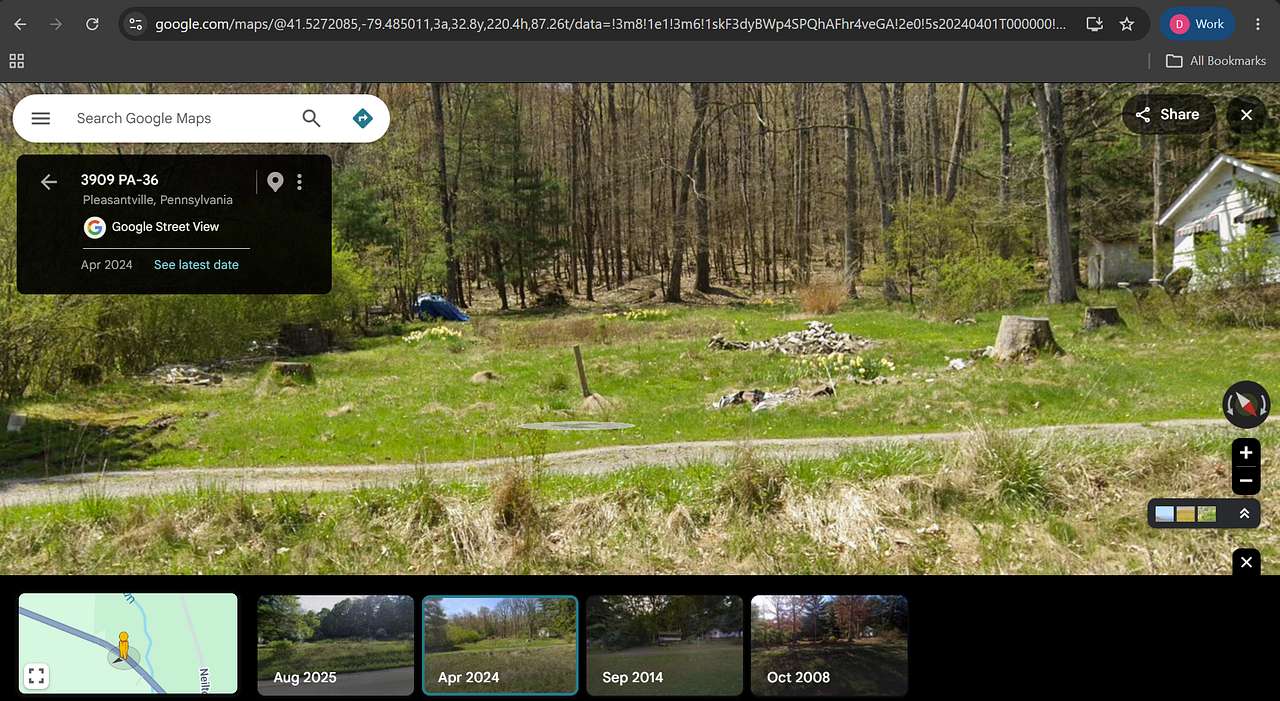Click the 3909 PA-36 address title

point(120,180)
